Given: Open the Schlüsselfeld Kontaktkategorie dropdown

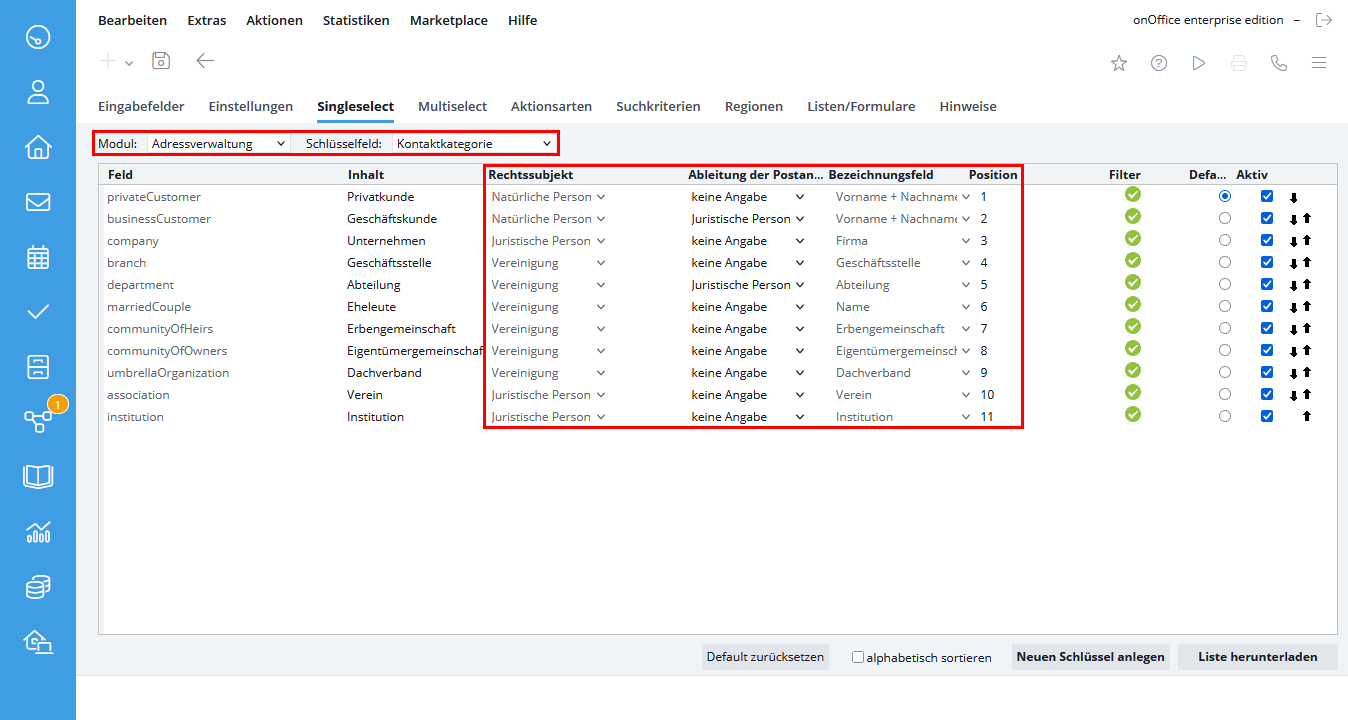Looking at the screenshot, I should point(473,144).
